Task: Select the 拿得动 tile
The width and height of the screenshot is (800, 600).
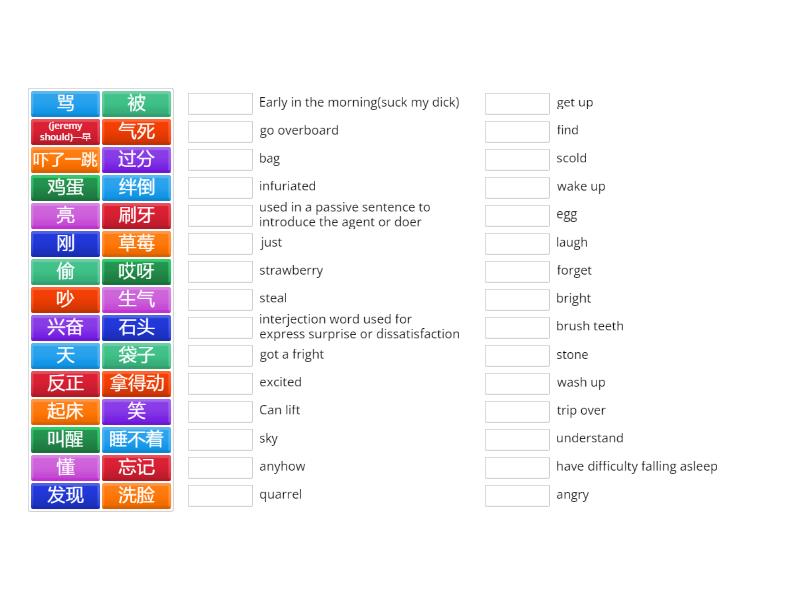Action: point(136,384)
